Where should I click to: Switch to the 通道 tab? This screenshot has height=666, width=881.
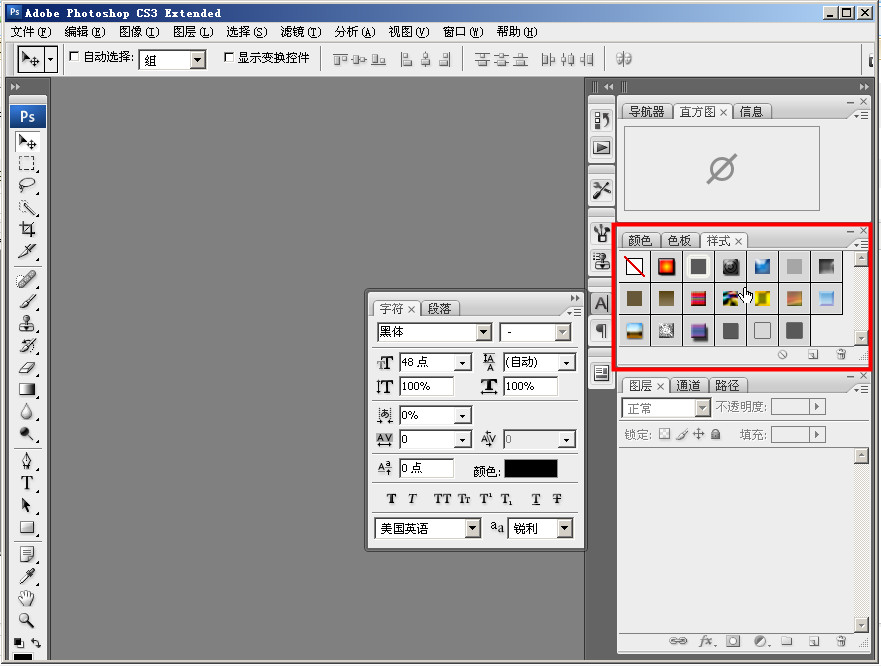click(x=689, y=386)
